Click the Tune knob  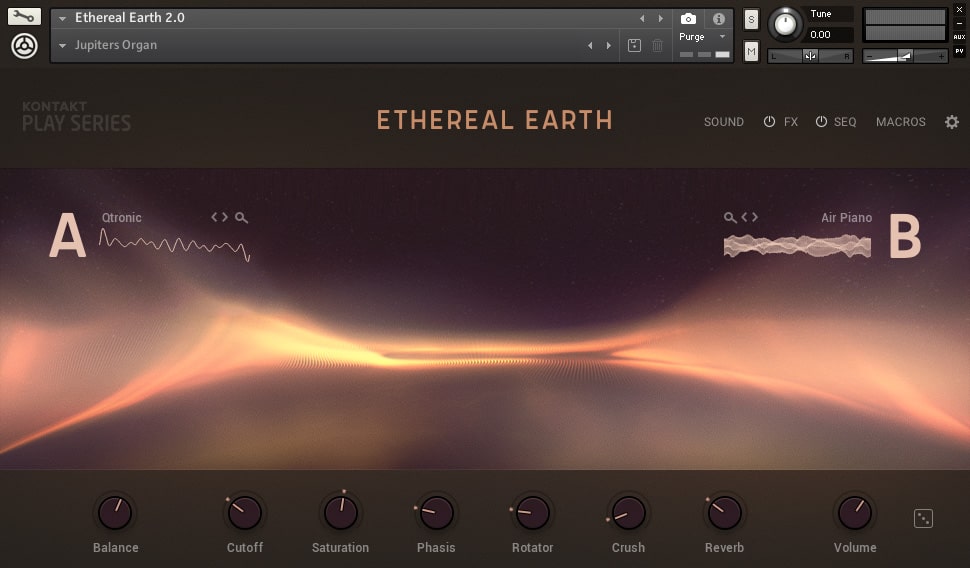(x=786, y=25)
